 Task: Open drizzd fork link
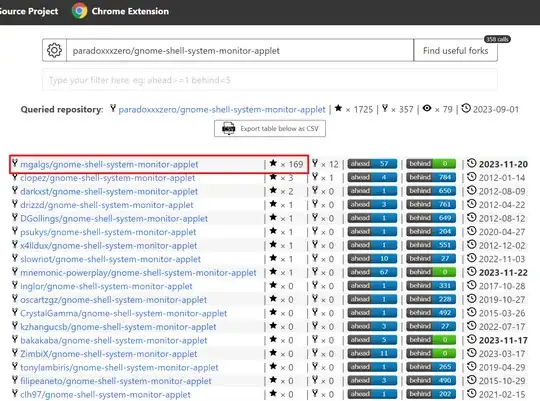click(107, 205)
